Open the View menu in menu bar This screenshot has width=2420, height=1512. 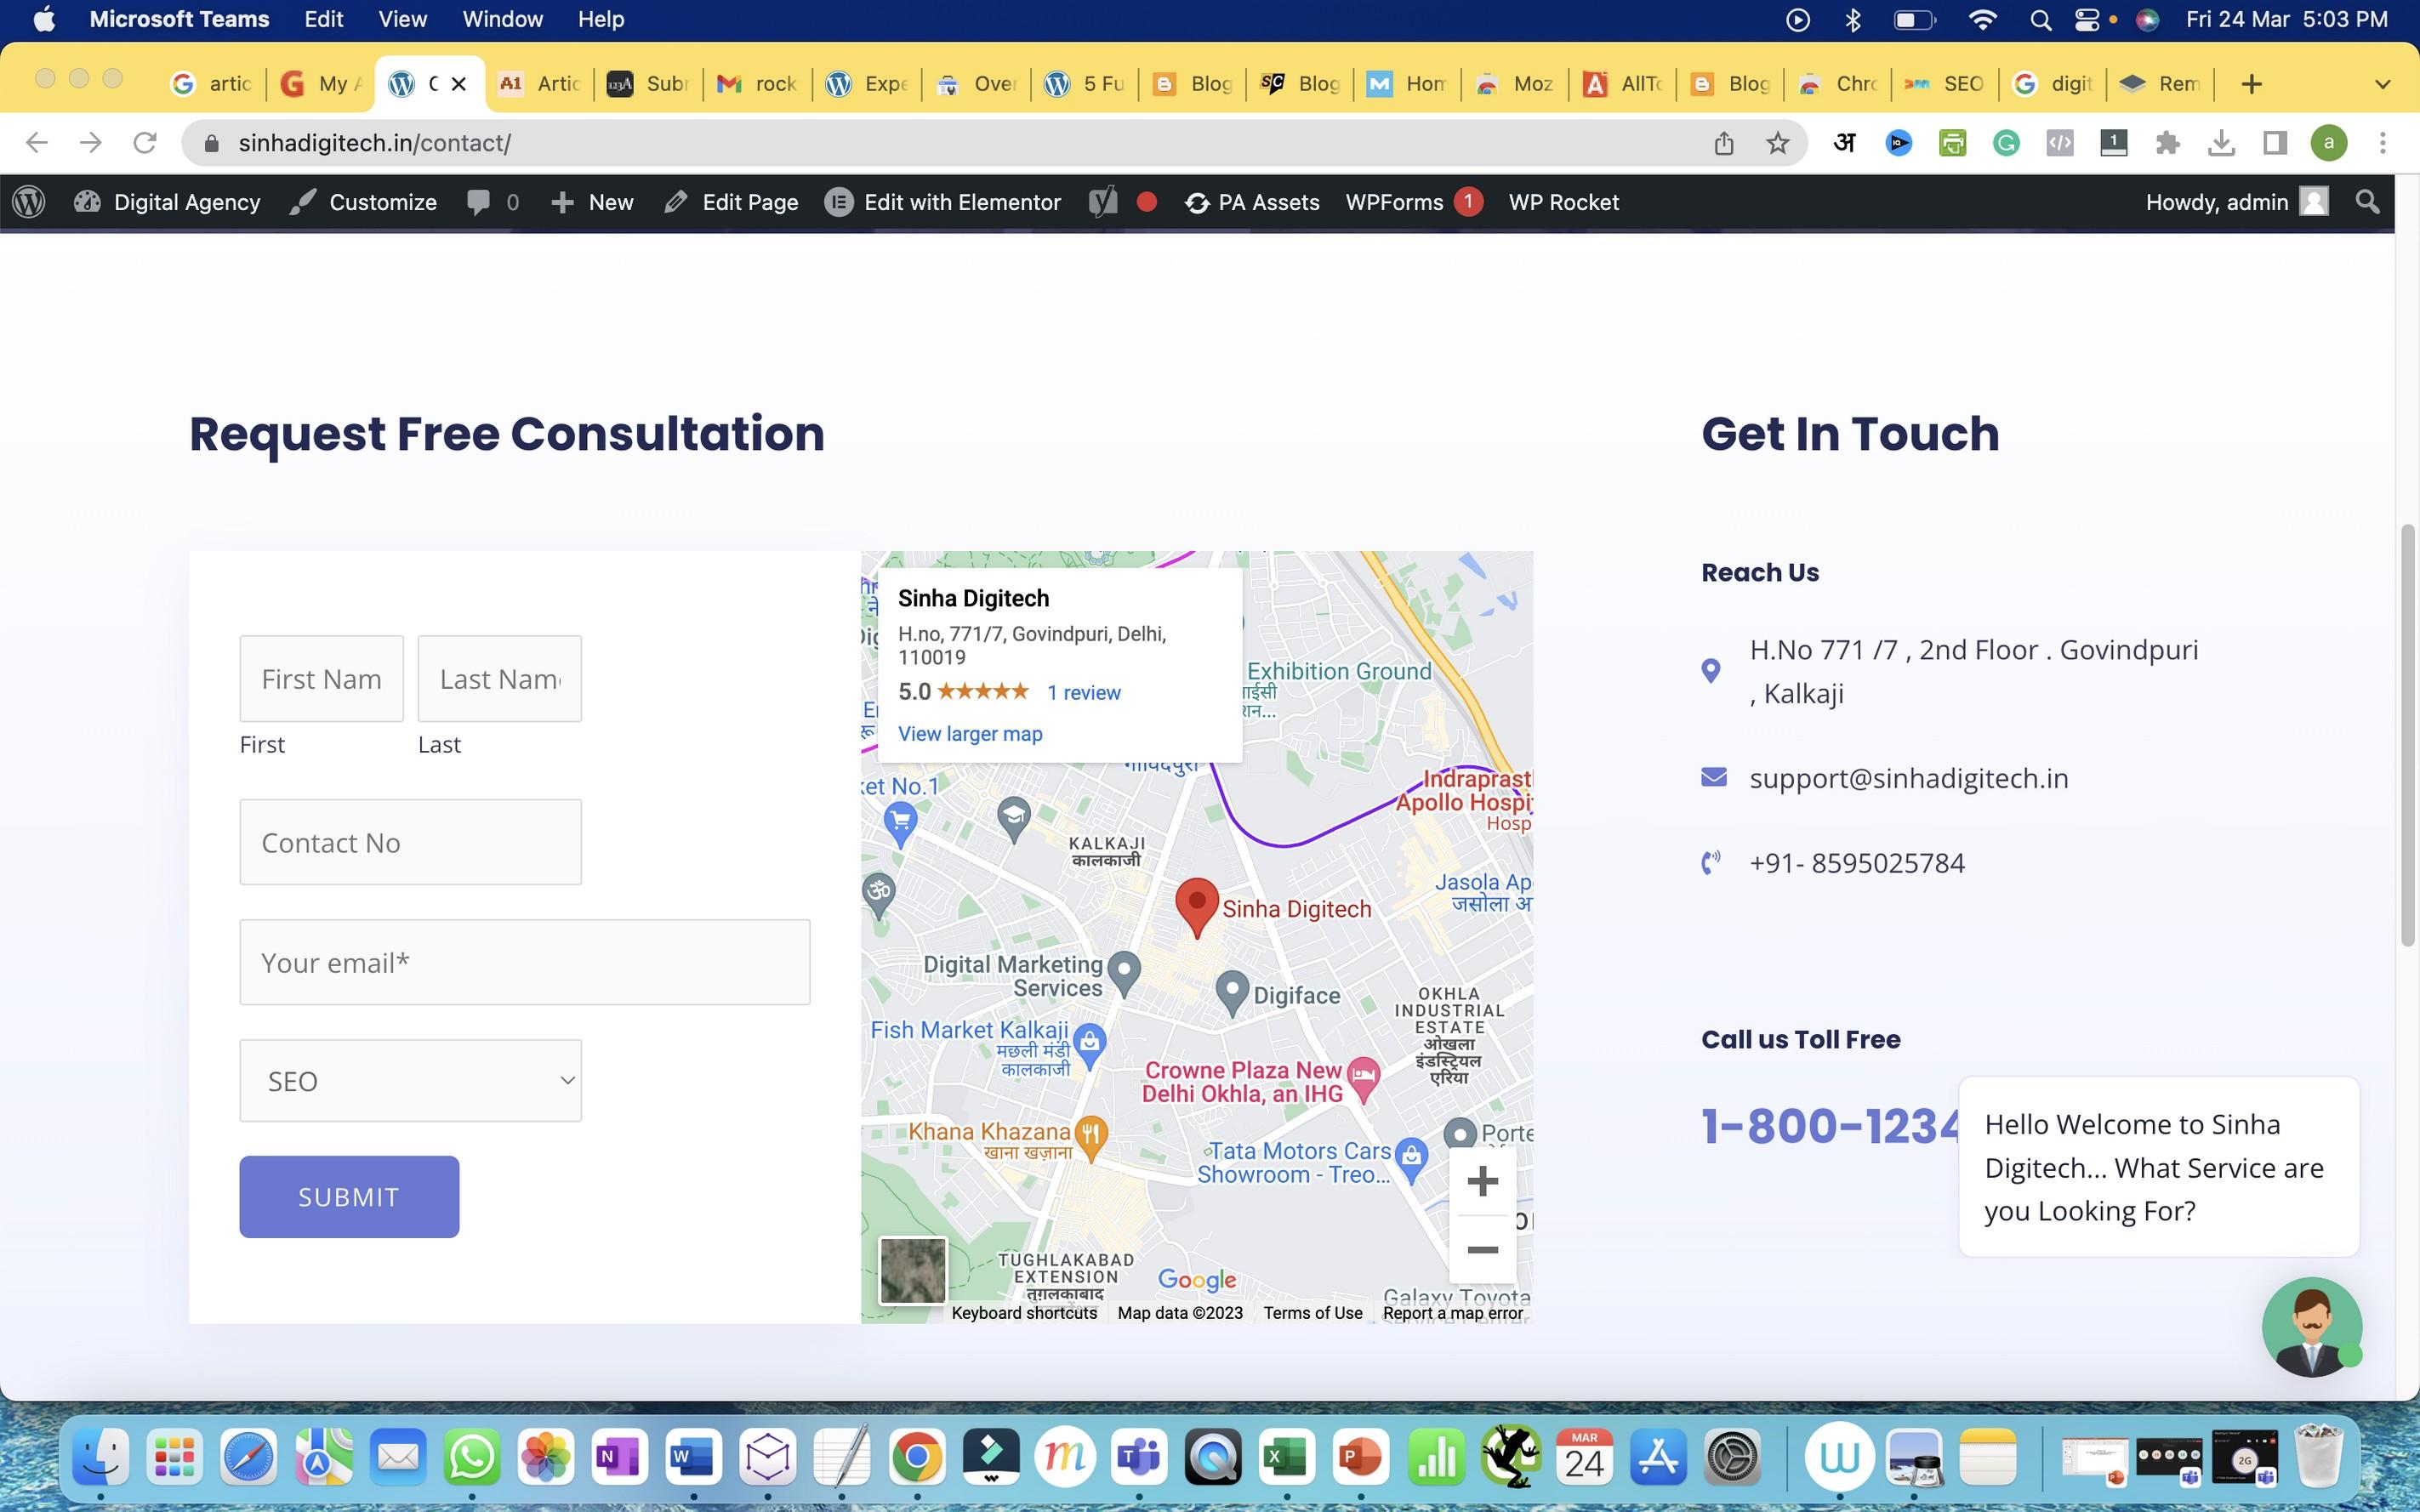pos(402,19)
